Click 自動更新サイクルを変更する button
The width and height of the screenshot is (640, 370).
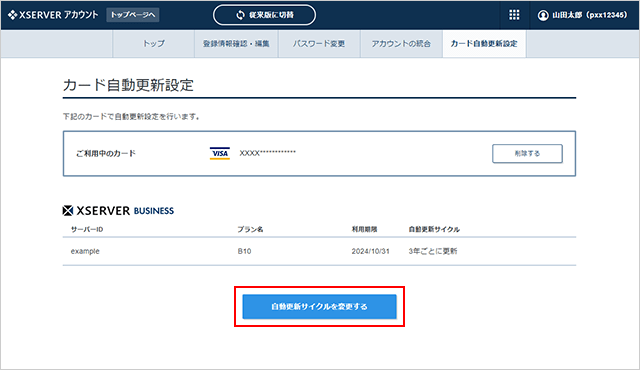pyautogui.click(x=319, y=306)
